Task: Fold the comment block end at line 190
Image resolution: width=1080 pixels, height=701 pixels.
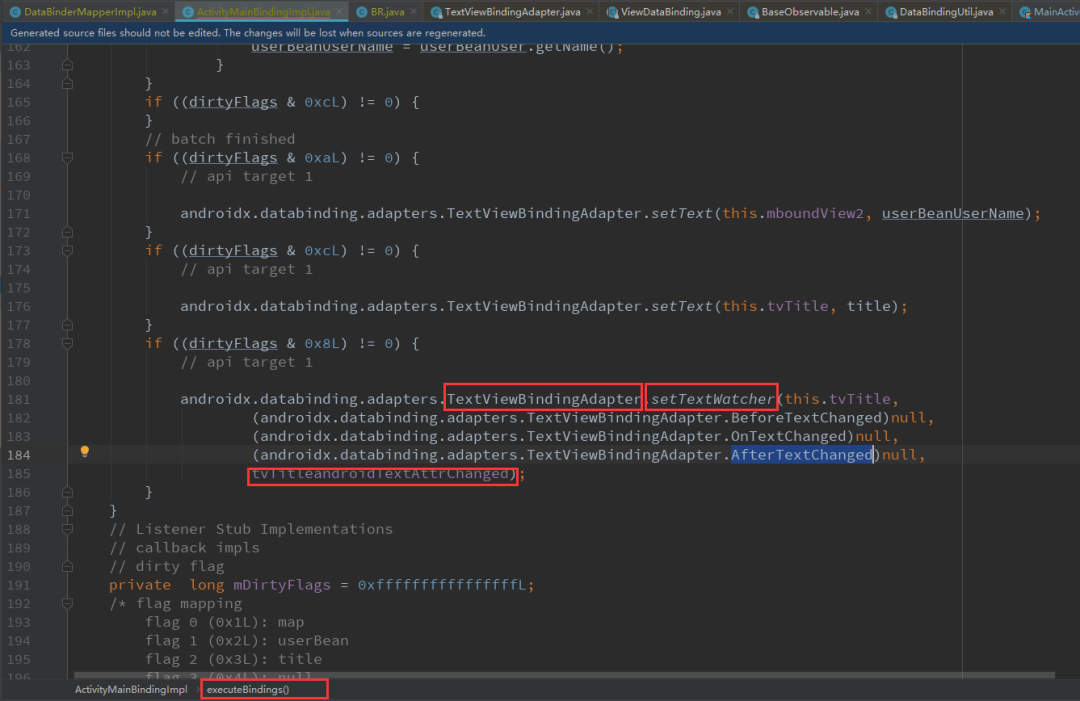Action: click(x=68, y=567)
